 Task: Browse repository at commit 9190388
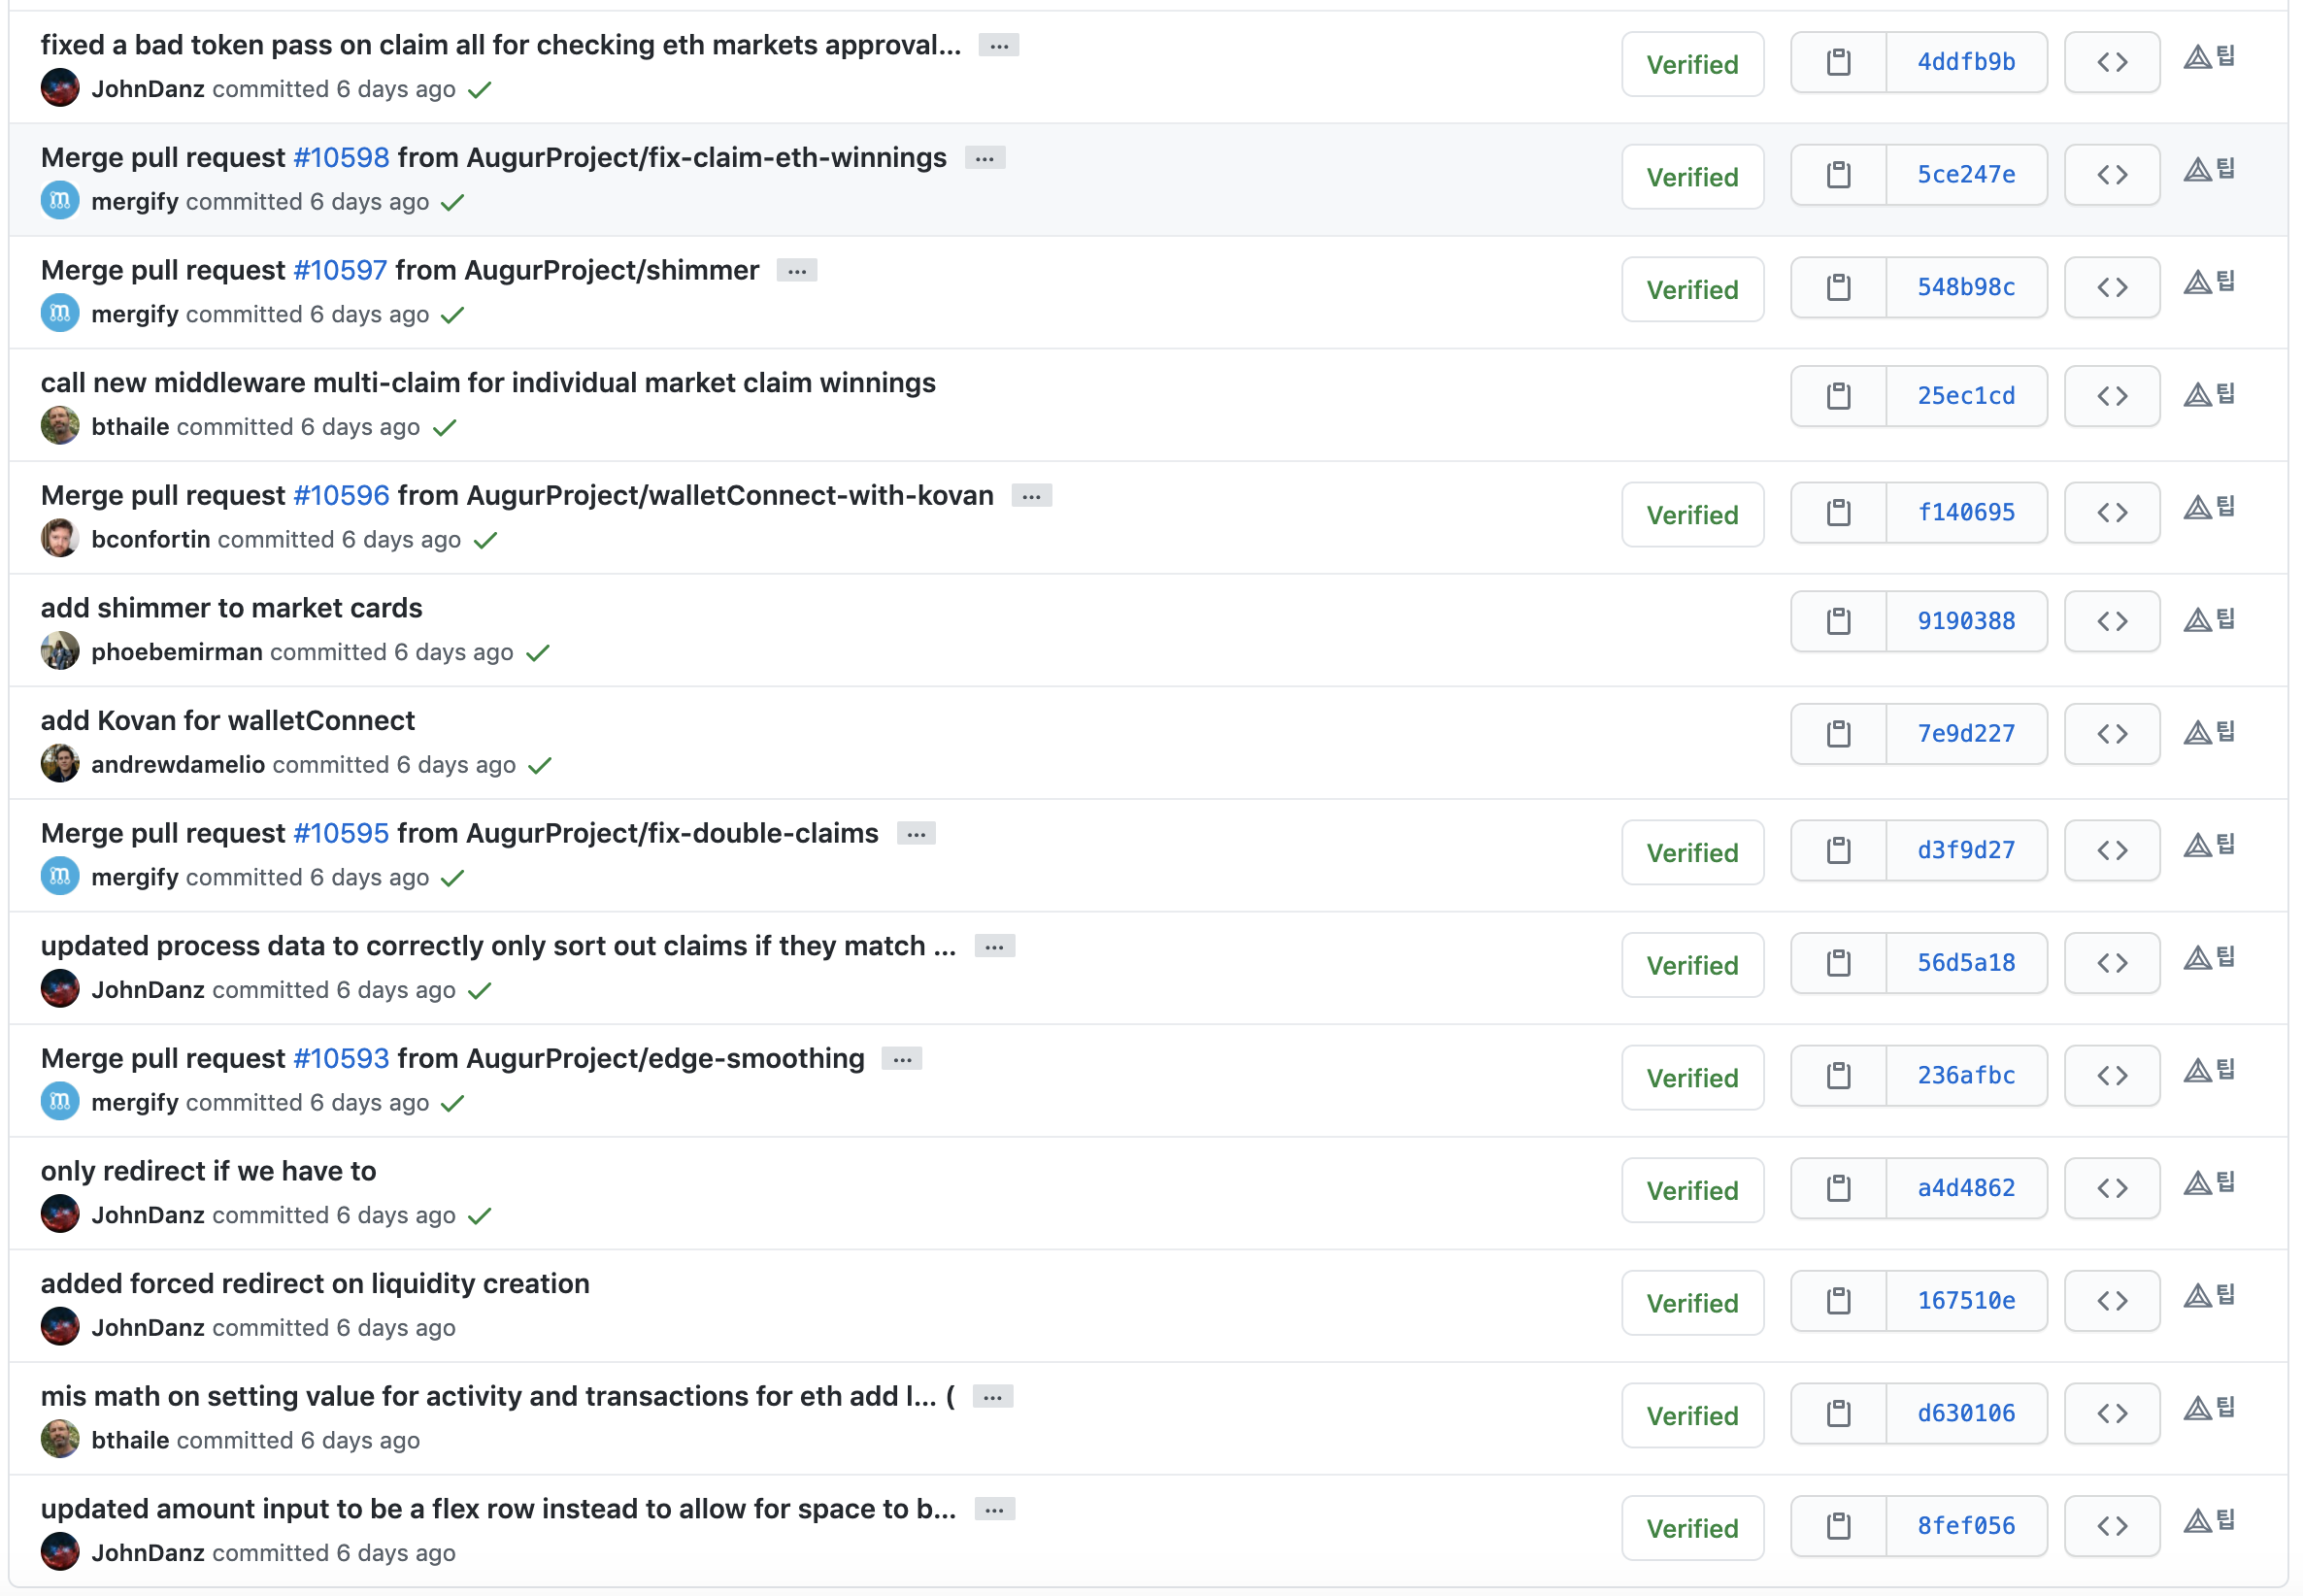2111,621
